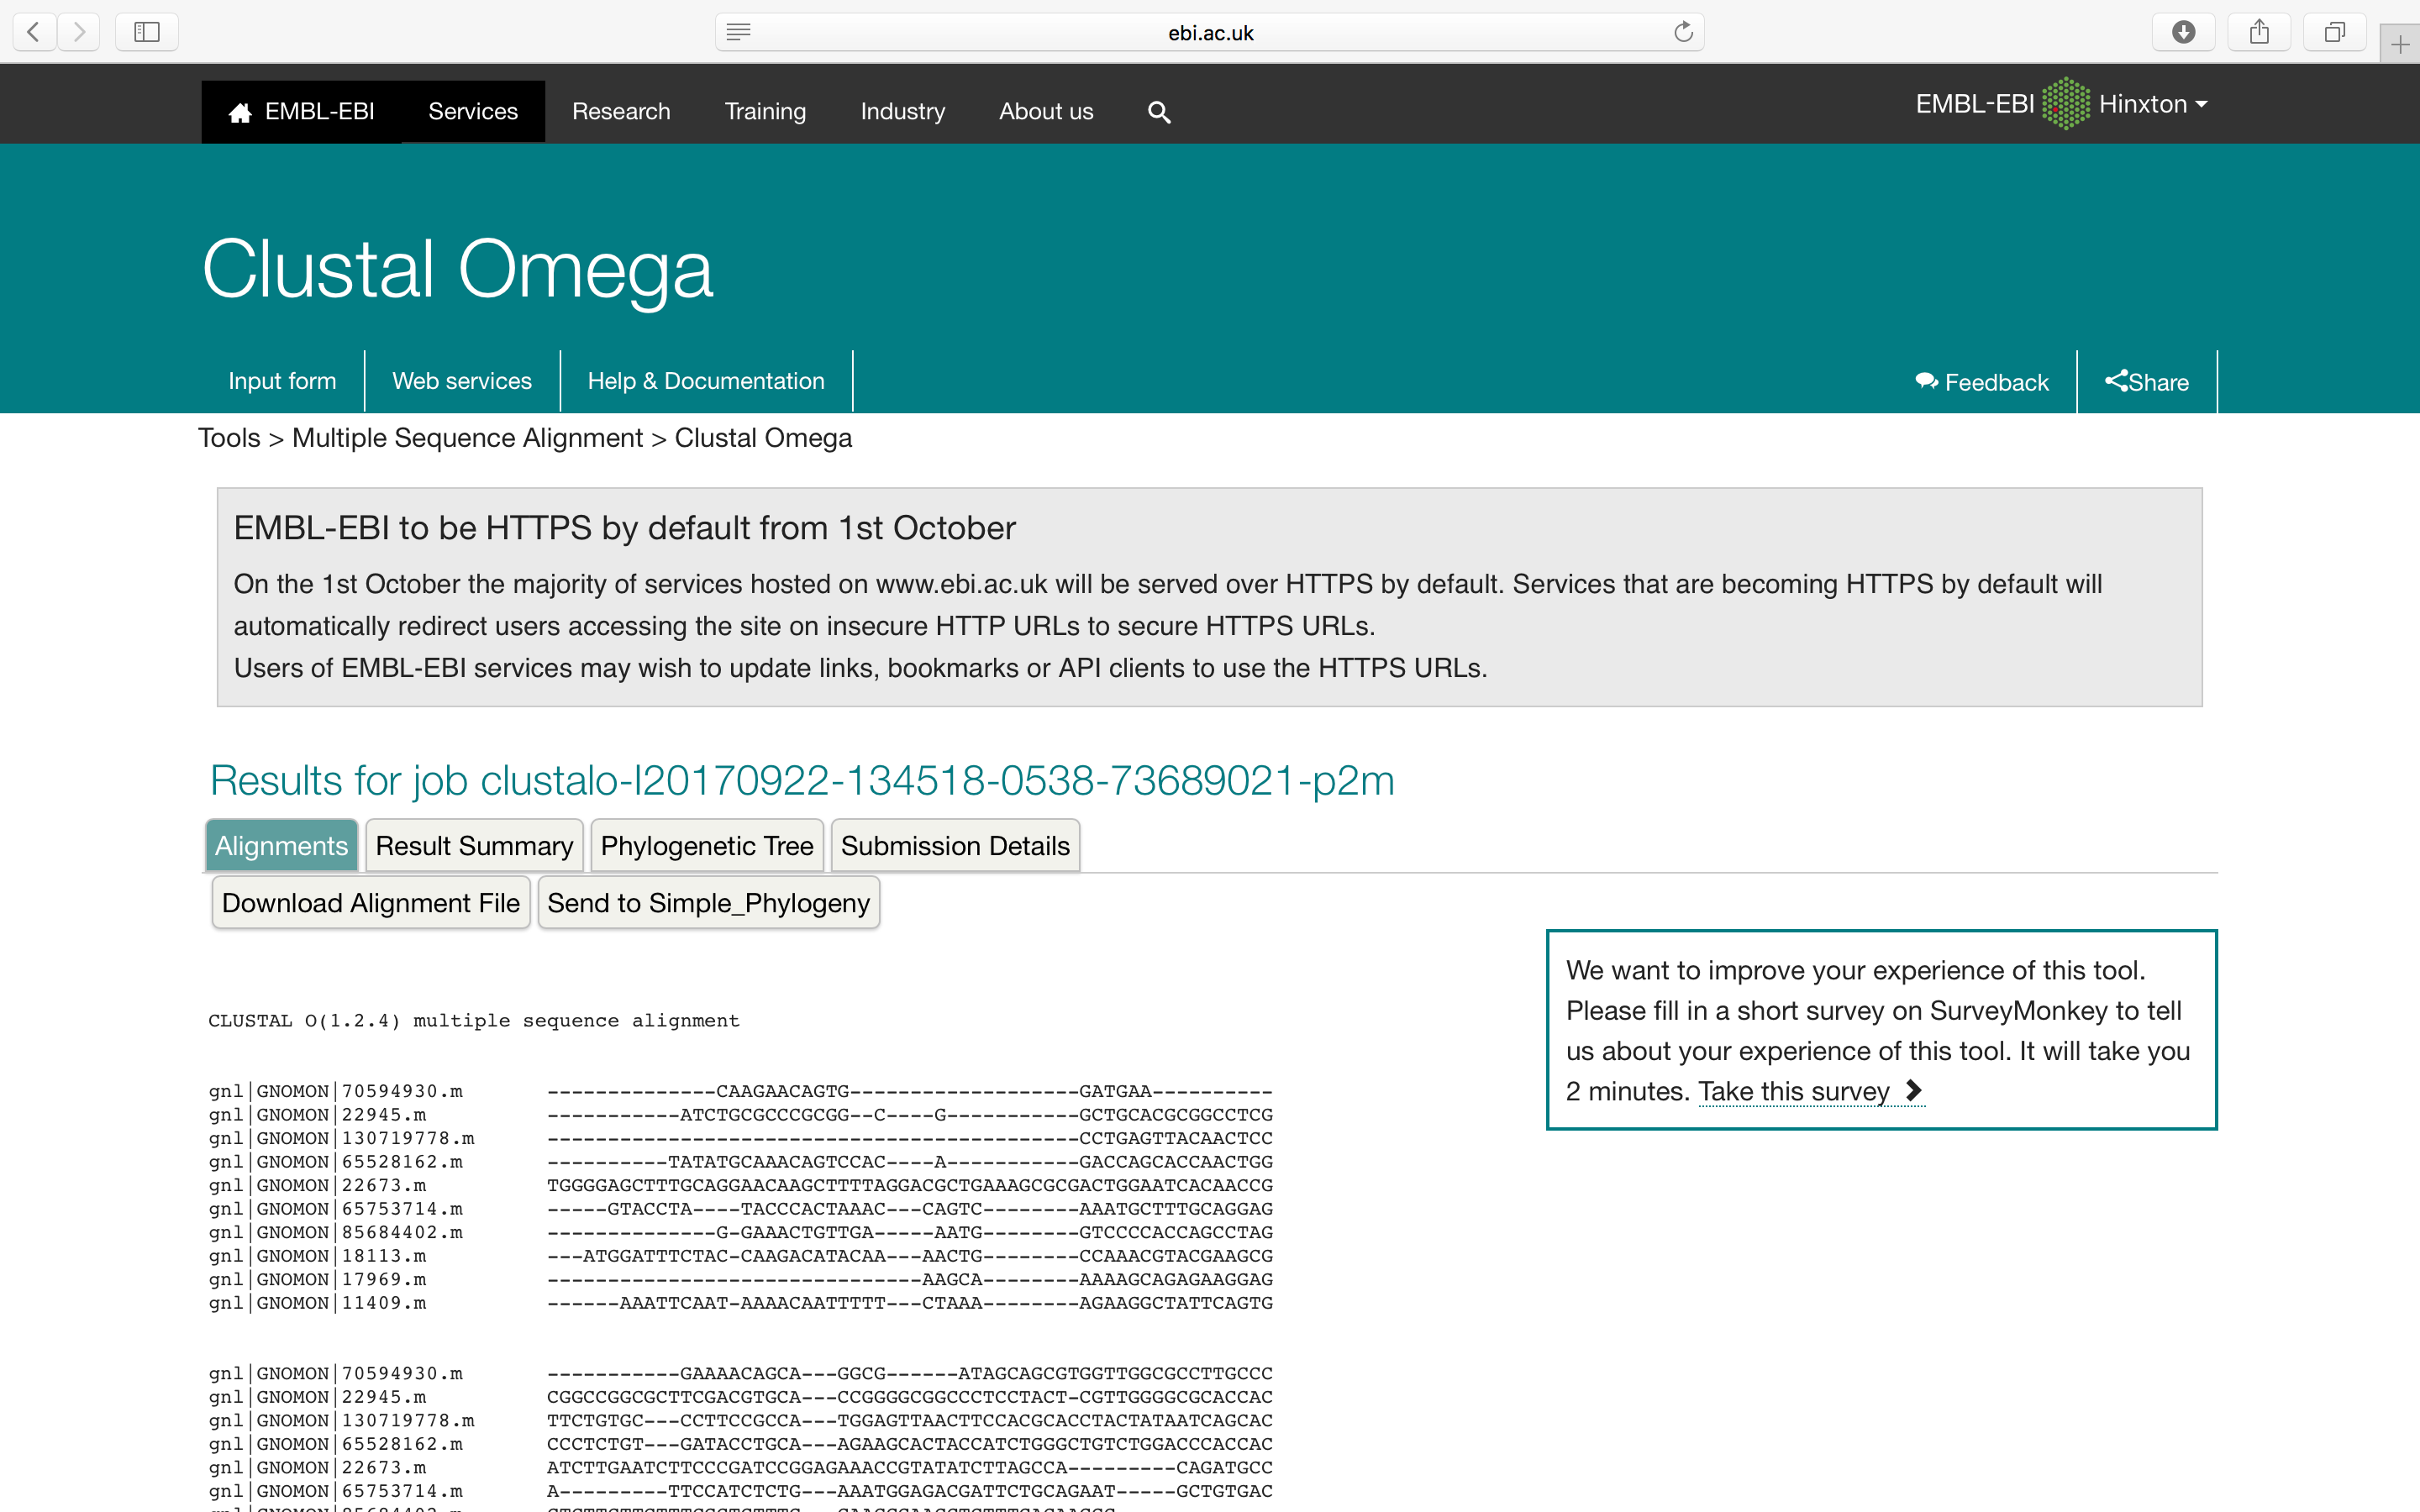Viewport: 2420px width, 1512px height.
Task: Go back with the browser back arrow
Action: coord(34,32)
